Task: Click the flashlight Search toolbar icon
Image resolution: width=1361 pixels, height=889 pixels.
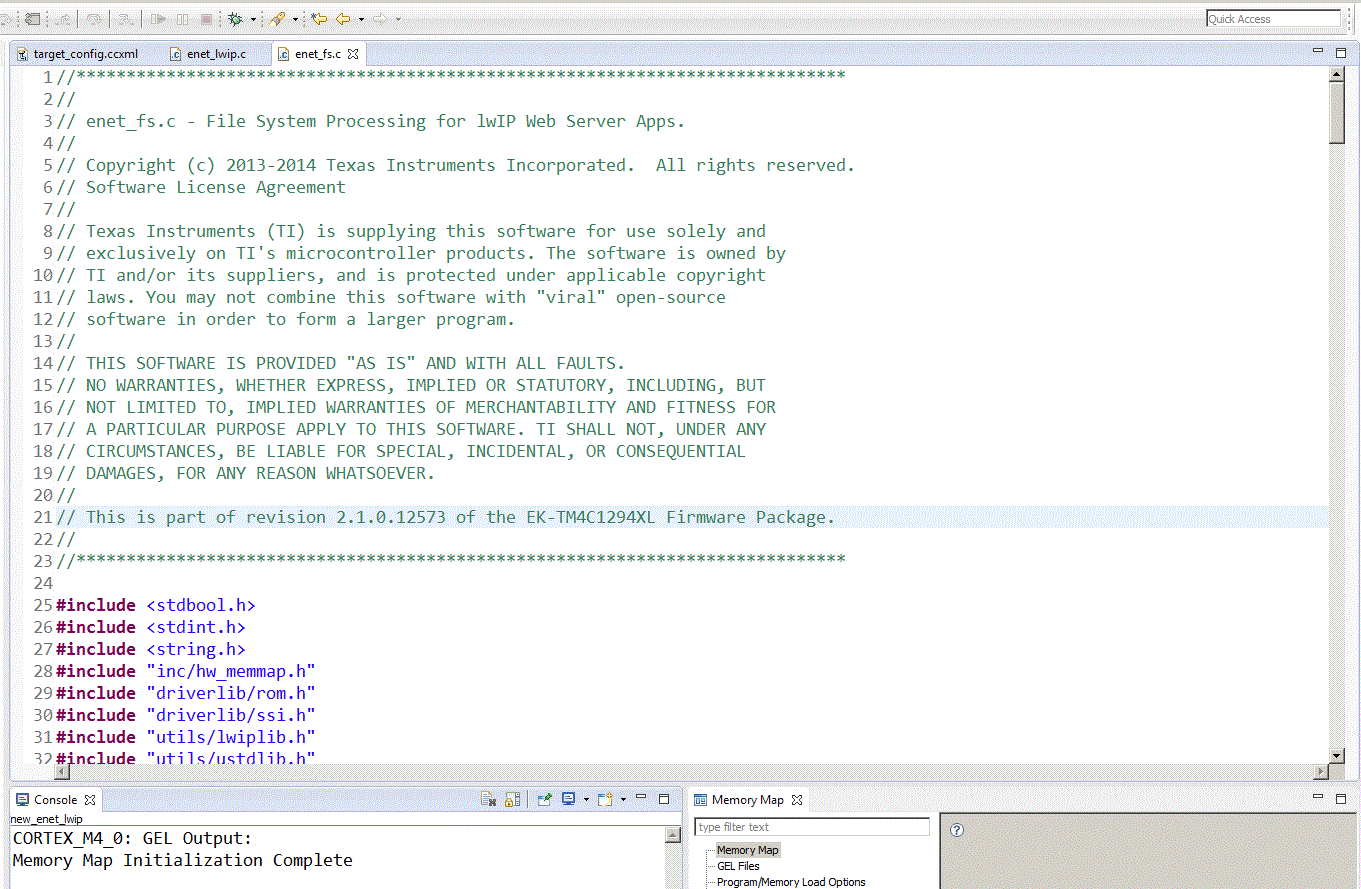Action: tap(278, 19)
